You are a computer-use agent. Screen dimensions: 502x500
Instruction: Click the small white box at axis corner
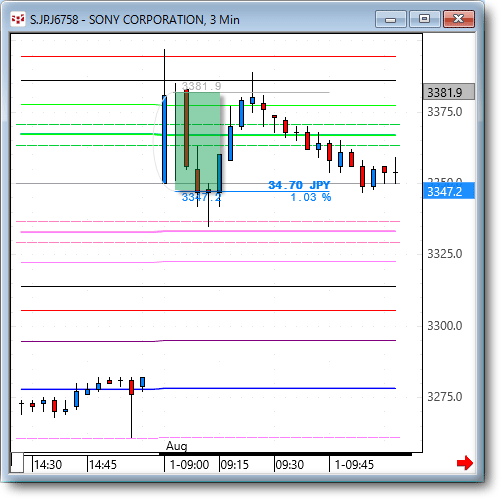17,463
